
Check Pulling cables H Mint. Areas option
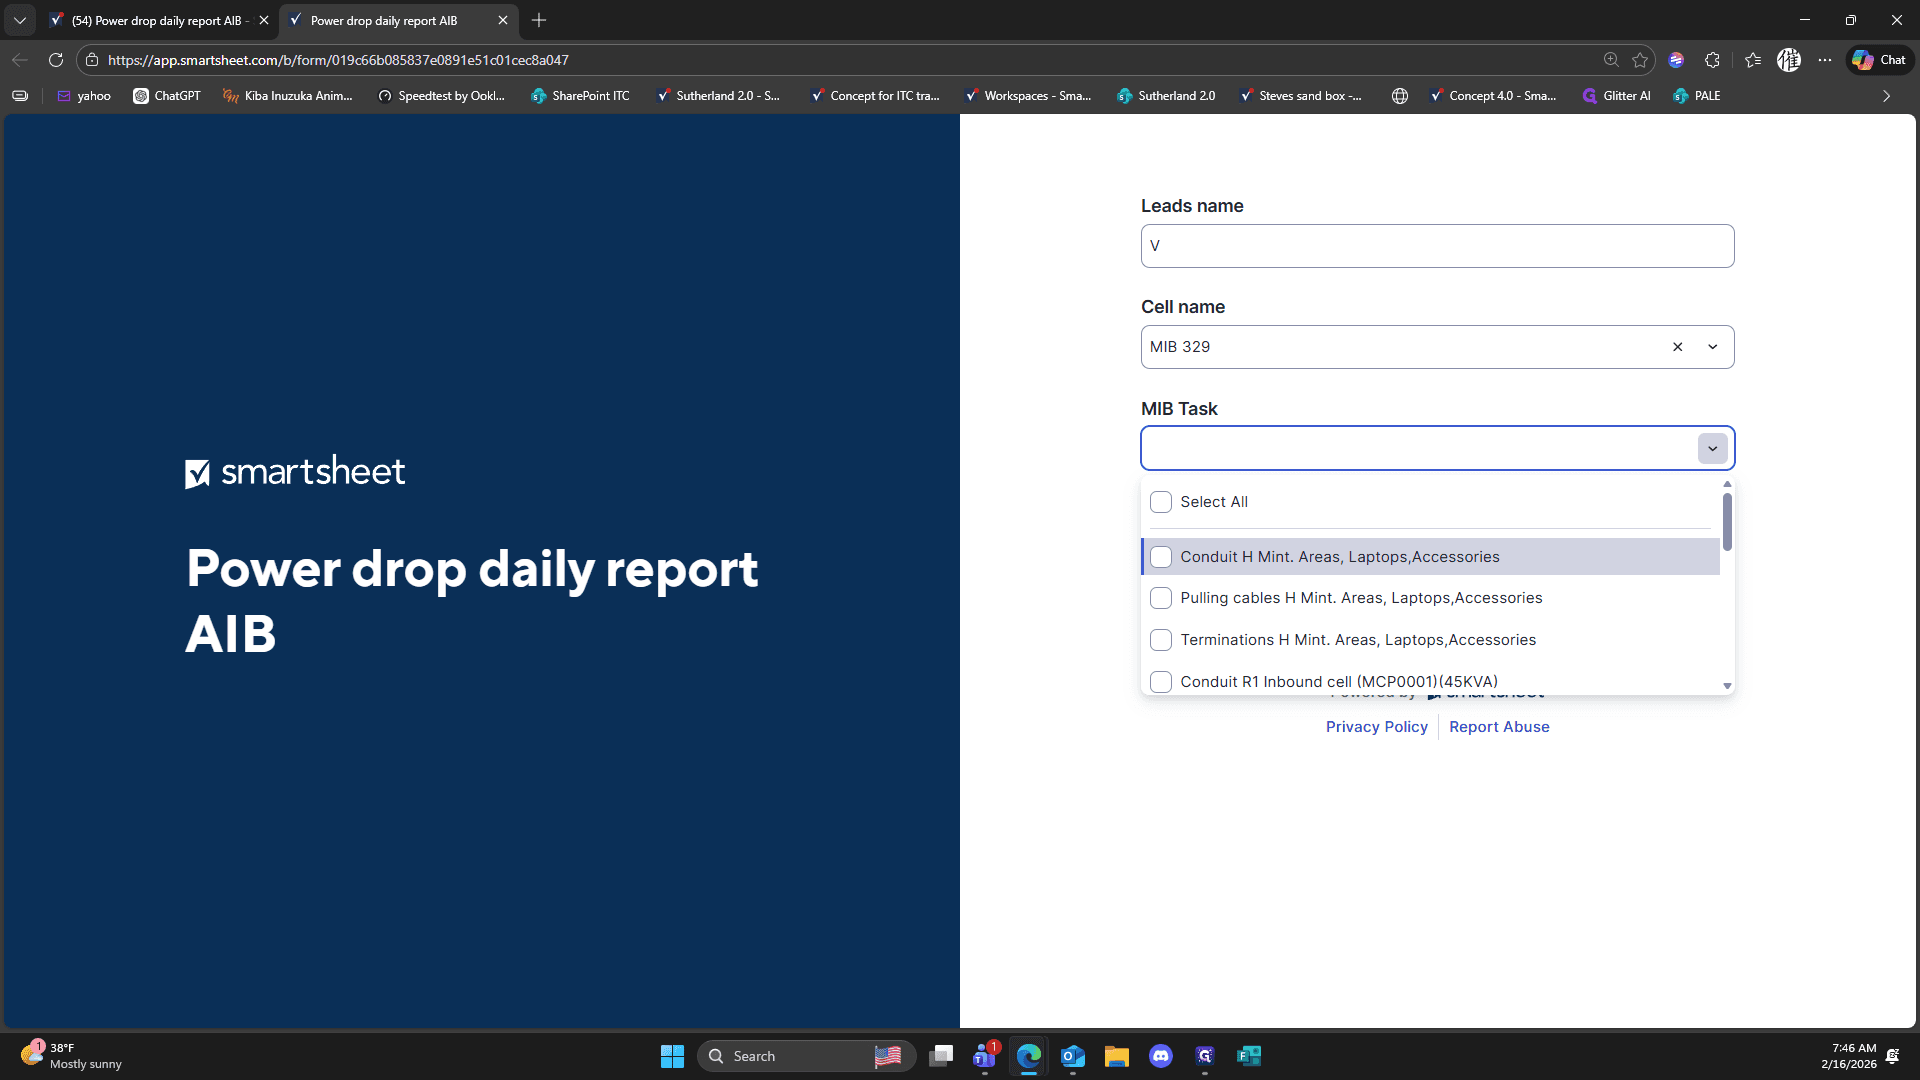(x=1161, y=598)
